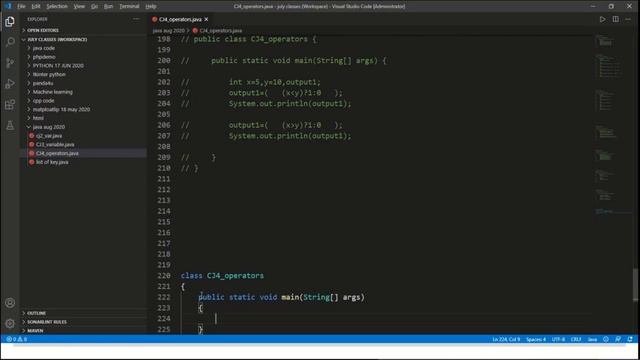Image resolution: width=640 pixels, height=360 pixels.
Task: Click the editor vertical scrollbar thumb
Action: 636,284
